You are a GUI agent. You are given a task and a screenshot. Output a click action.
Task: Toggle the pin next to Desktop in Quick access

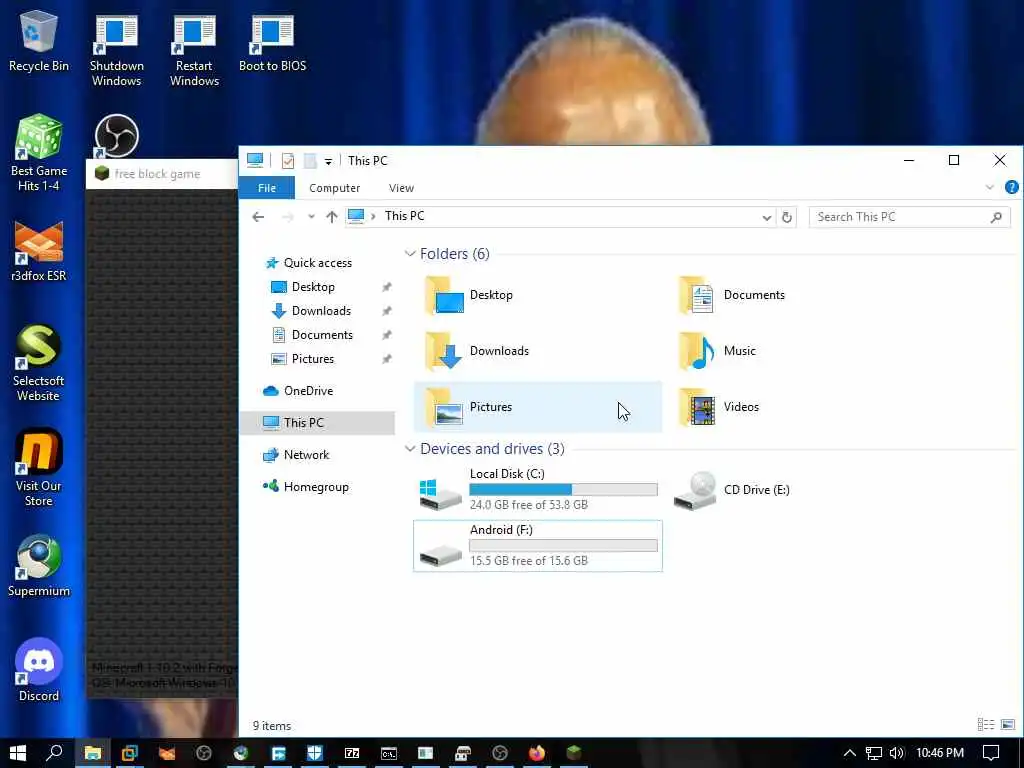click(x=387, y=287)
